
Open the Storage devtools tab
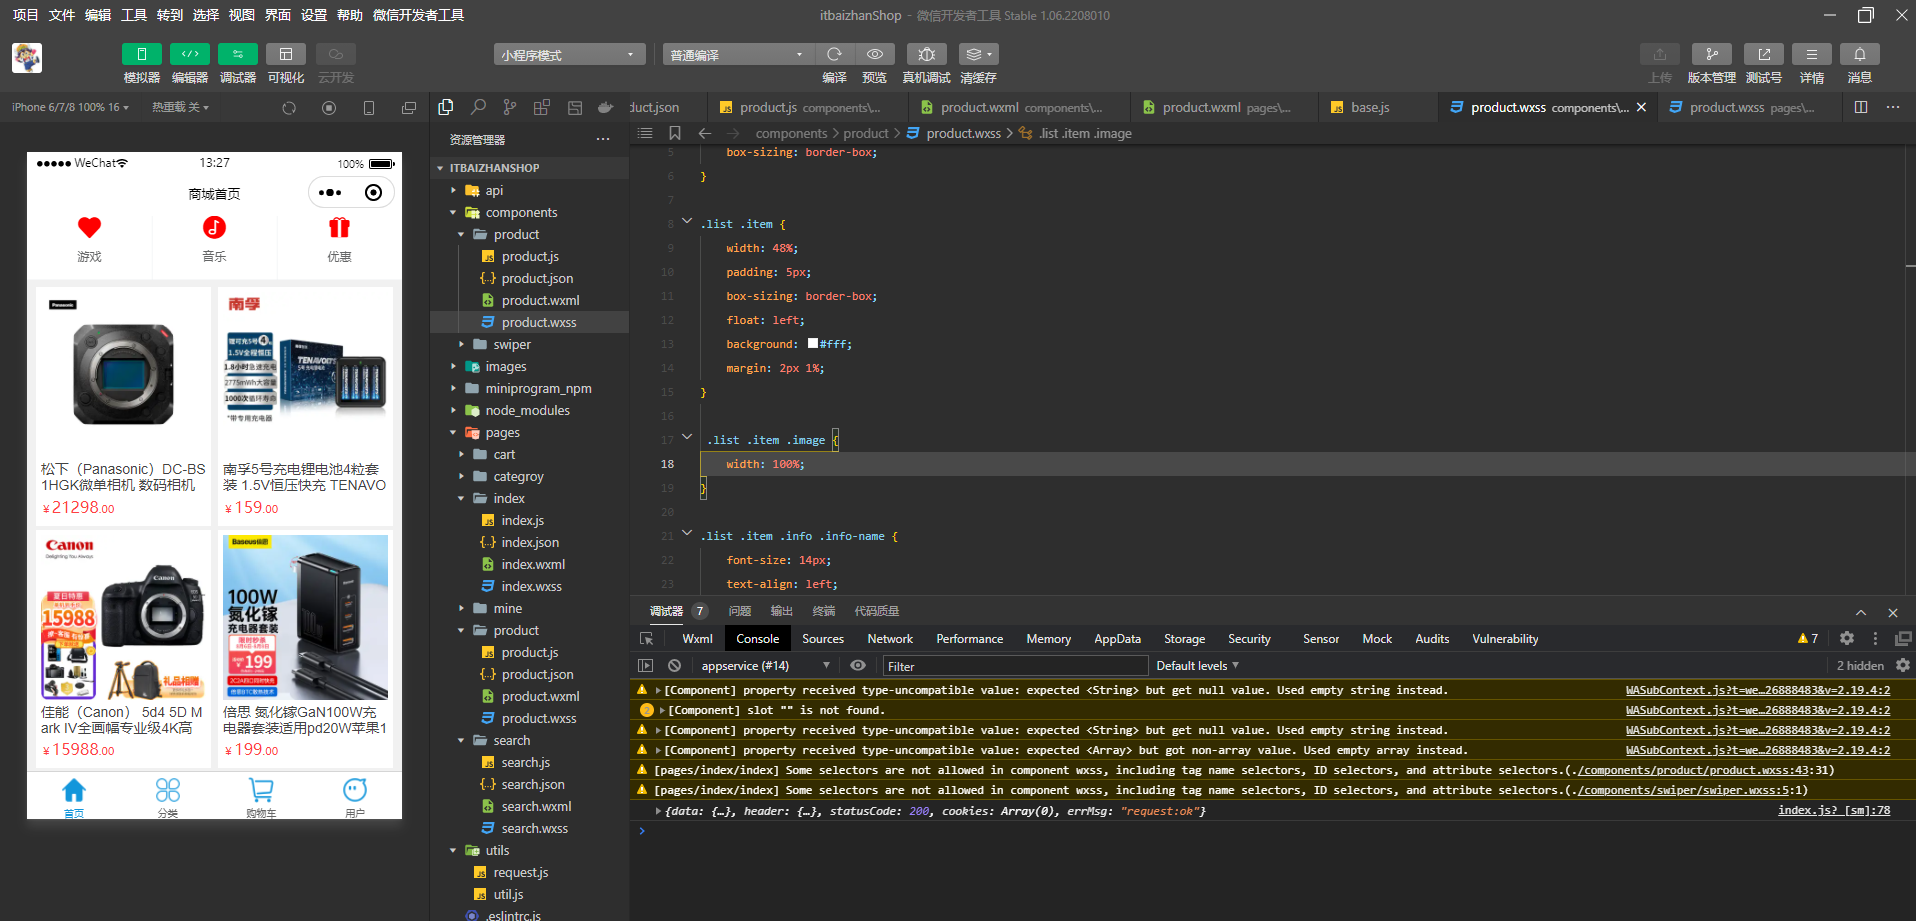coord(1184,638)
